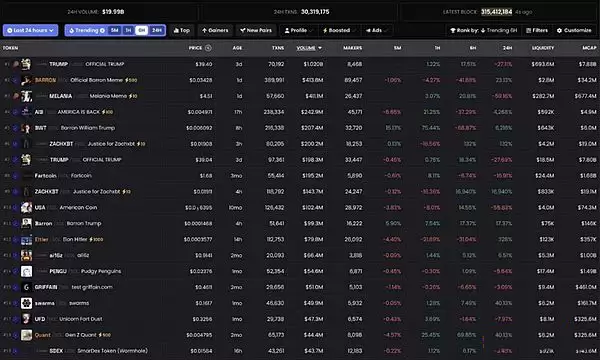
Task: Click the dollar icon beside PRICE header
Action: pos(208,48)
